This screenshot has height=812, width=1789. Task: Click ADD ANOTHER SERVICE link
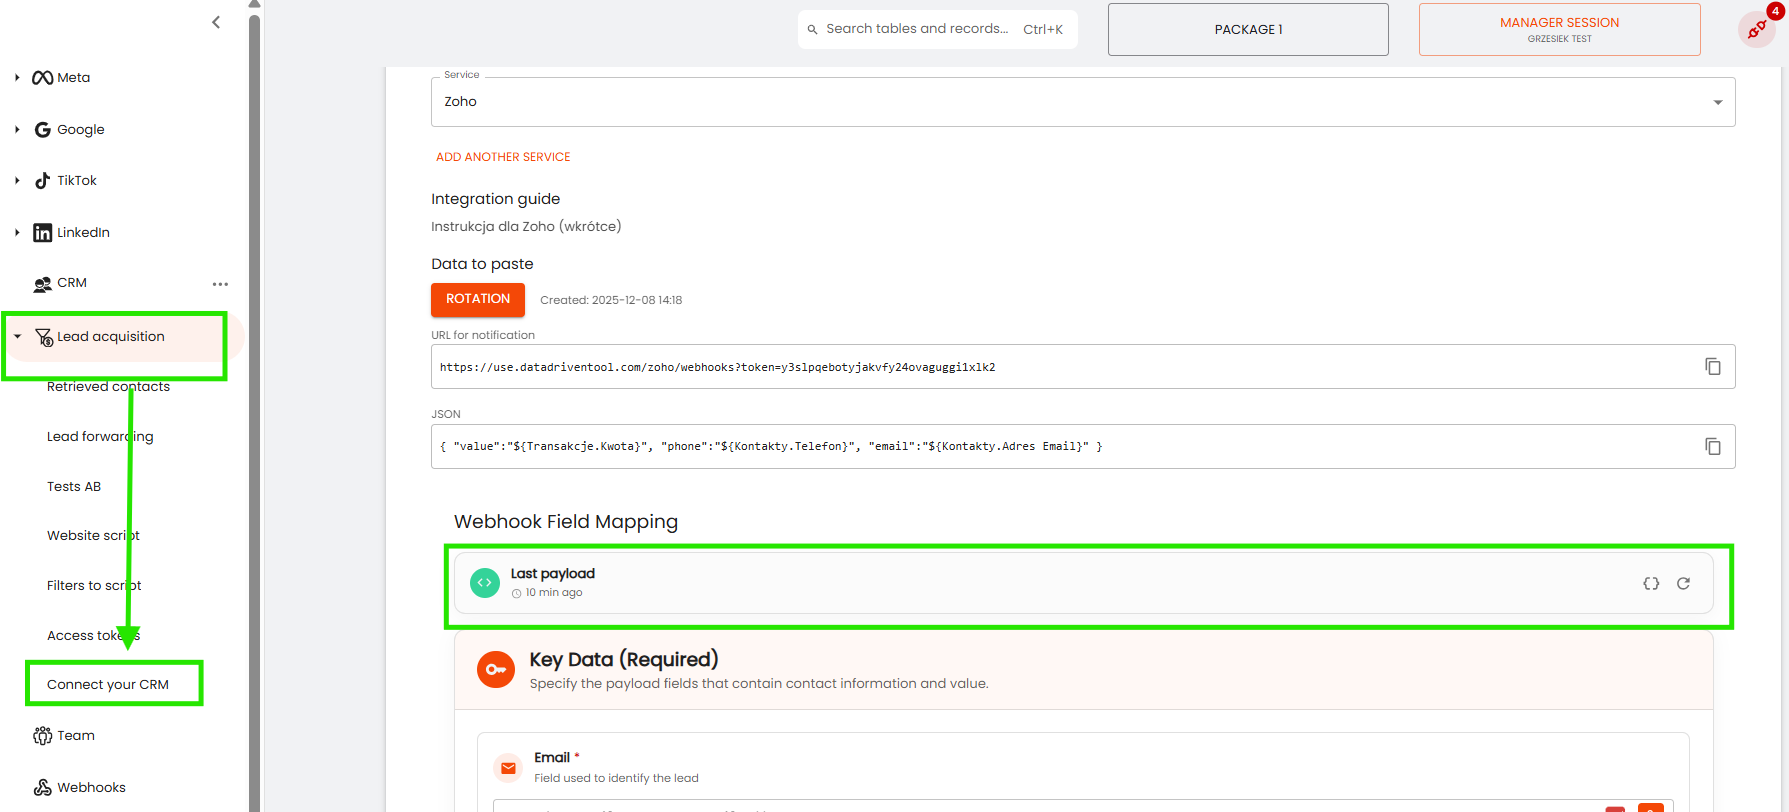503,157
